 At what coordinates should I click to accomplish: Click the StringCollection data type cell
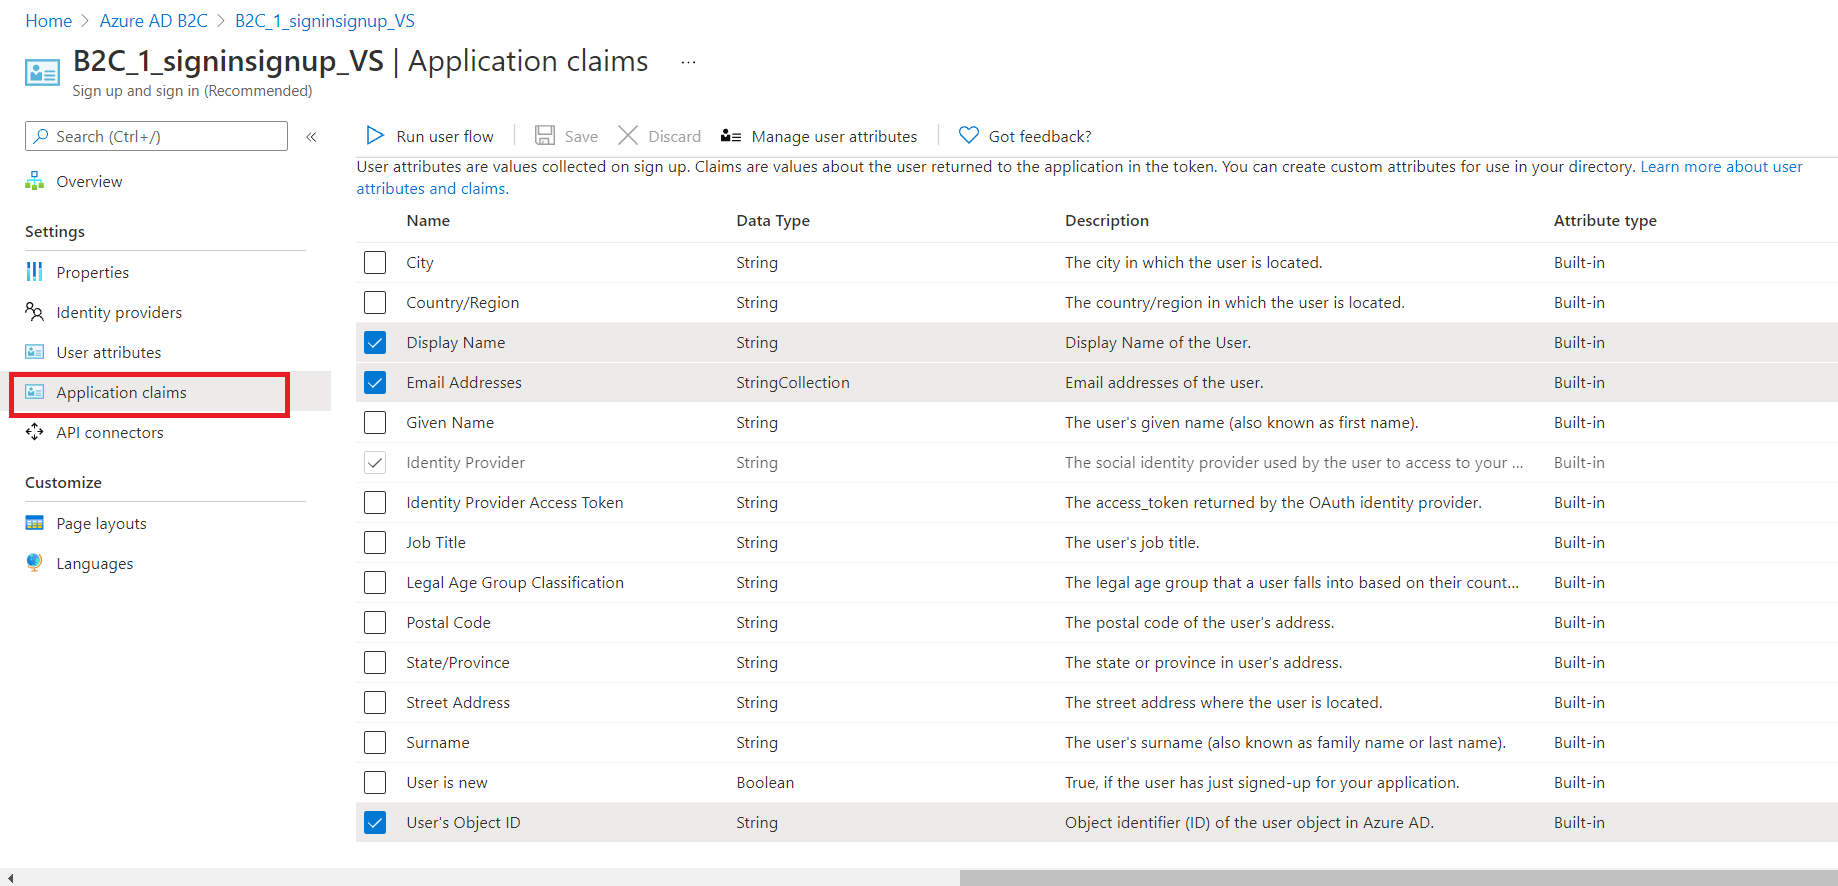(x=793, y=383)
